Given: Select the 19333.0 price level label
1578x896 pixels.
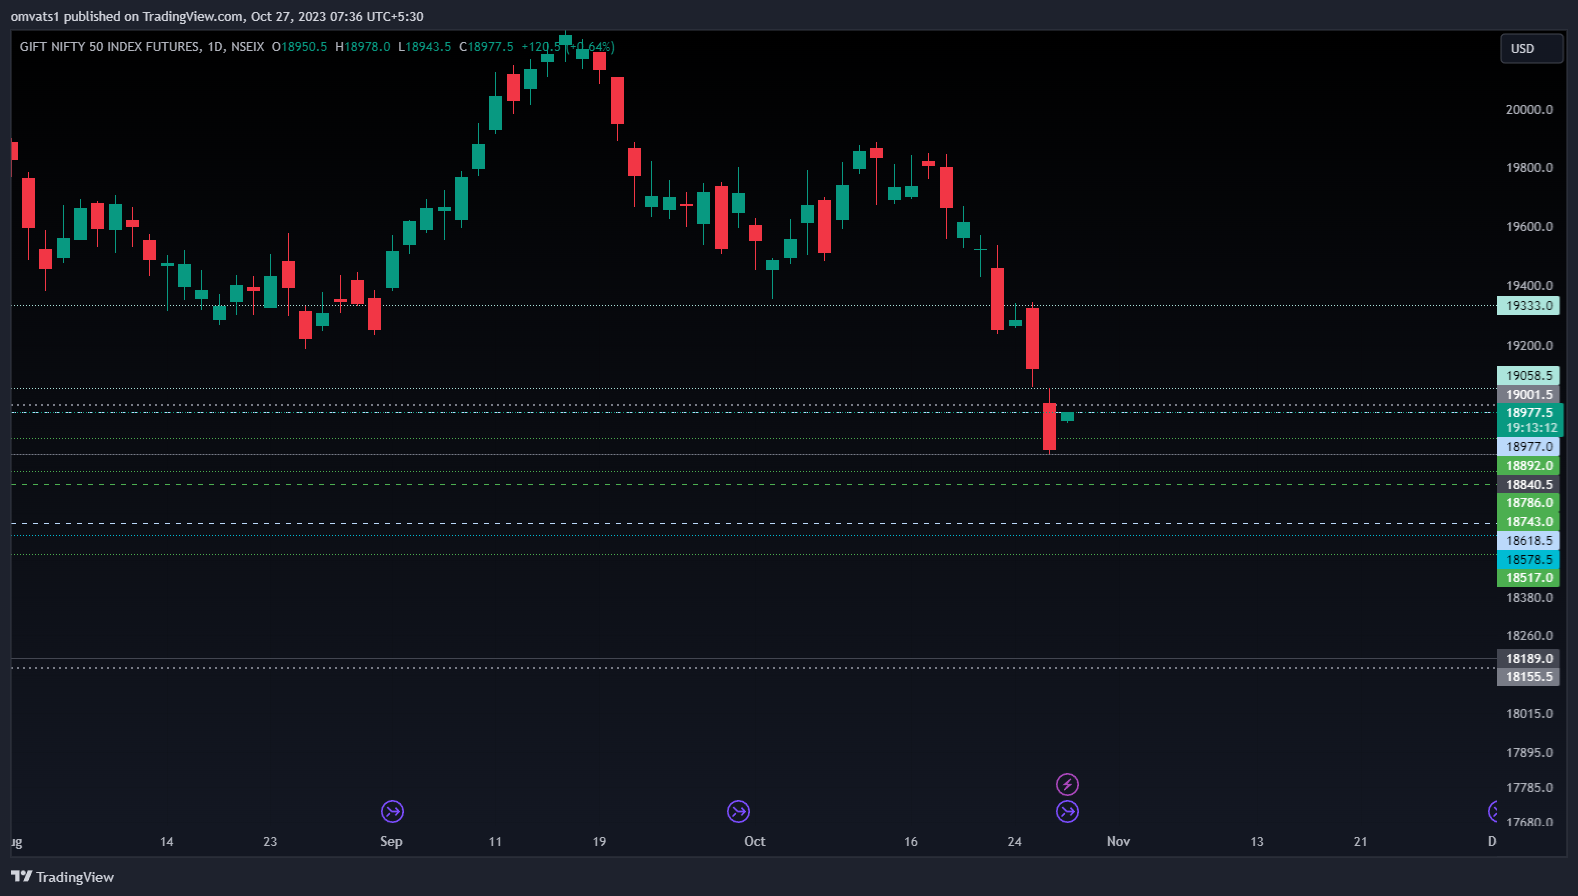Looking at the screenshot, I should click(1528, 306).
